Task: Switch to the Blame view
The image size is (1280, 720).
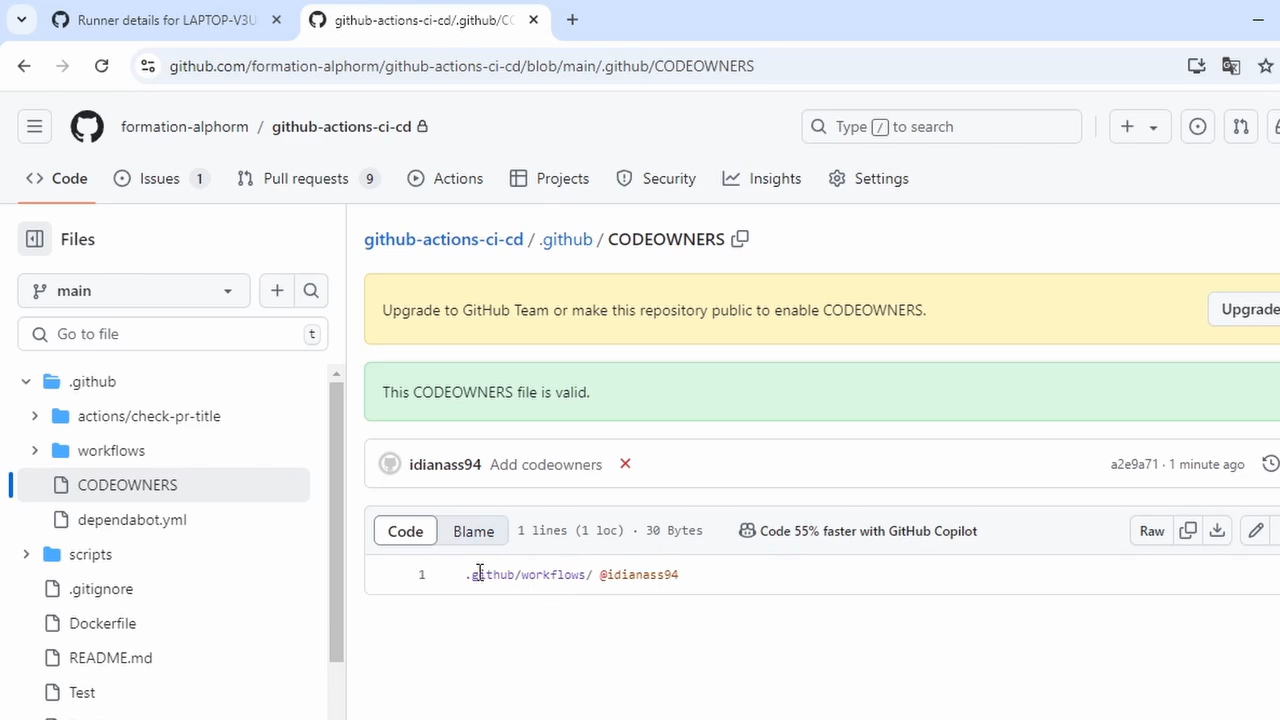Action: (473, 531)
